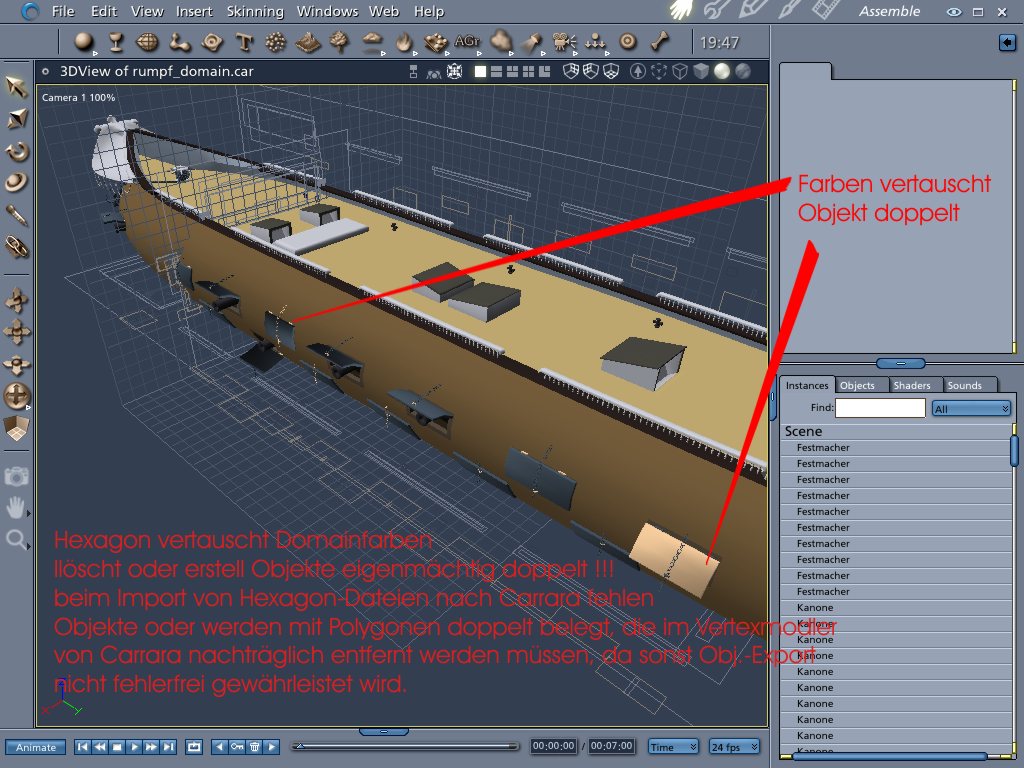This screenshot has width=1024, height=768.
Task: Jump to the first frame
Action: (82, 746)
